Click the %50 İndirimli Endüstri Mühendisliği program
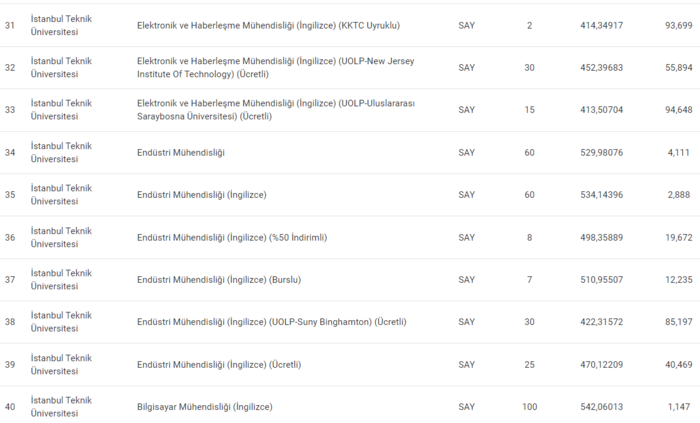 pos(232,237)
